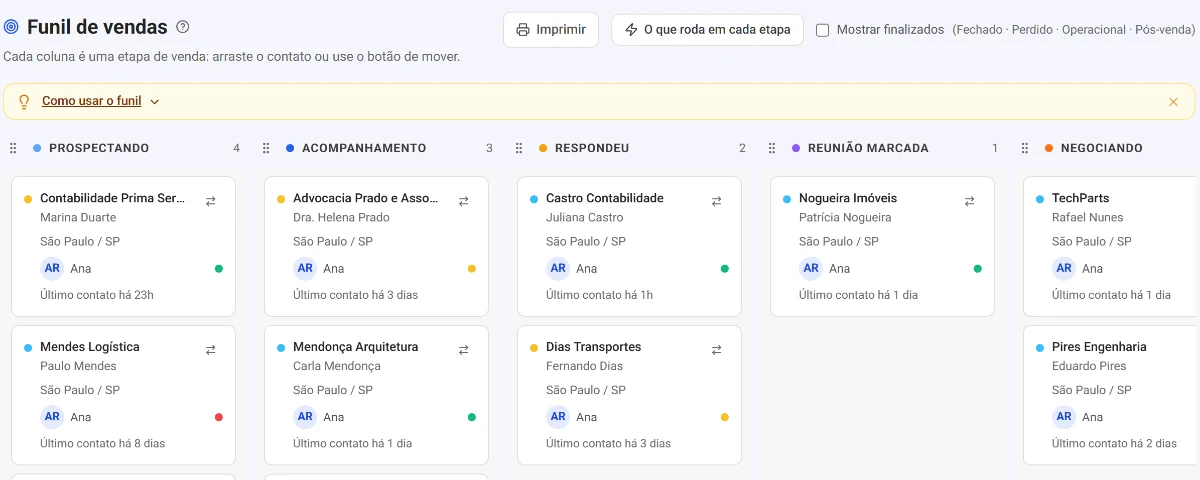This screenshot has width=1200, height=480.
Task: Click count 4 in PROSPECTANDO header
Action: 237,148
